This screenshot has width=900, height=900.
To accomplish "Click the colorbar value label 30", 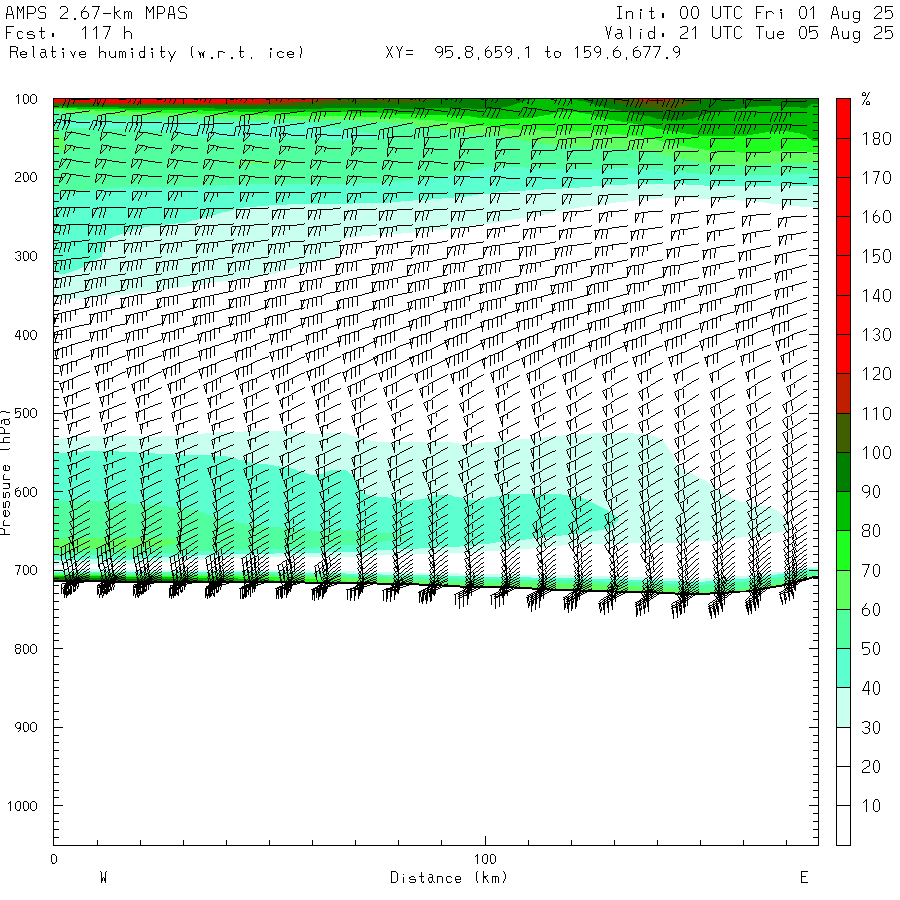I will point(871,727).
